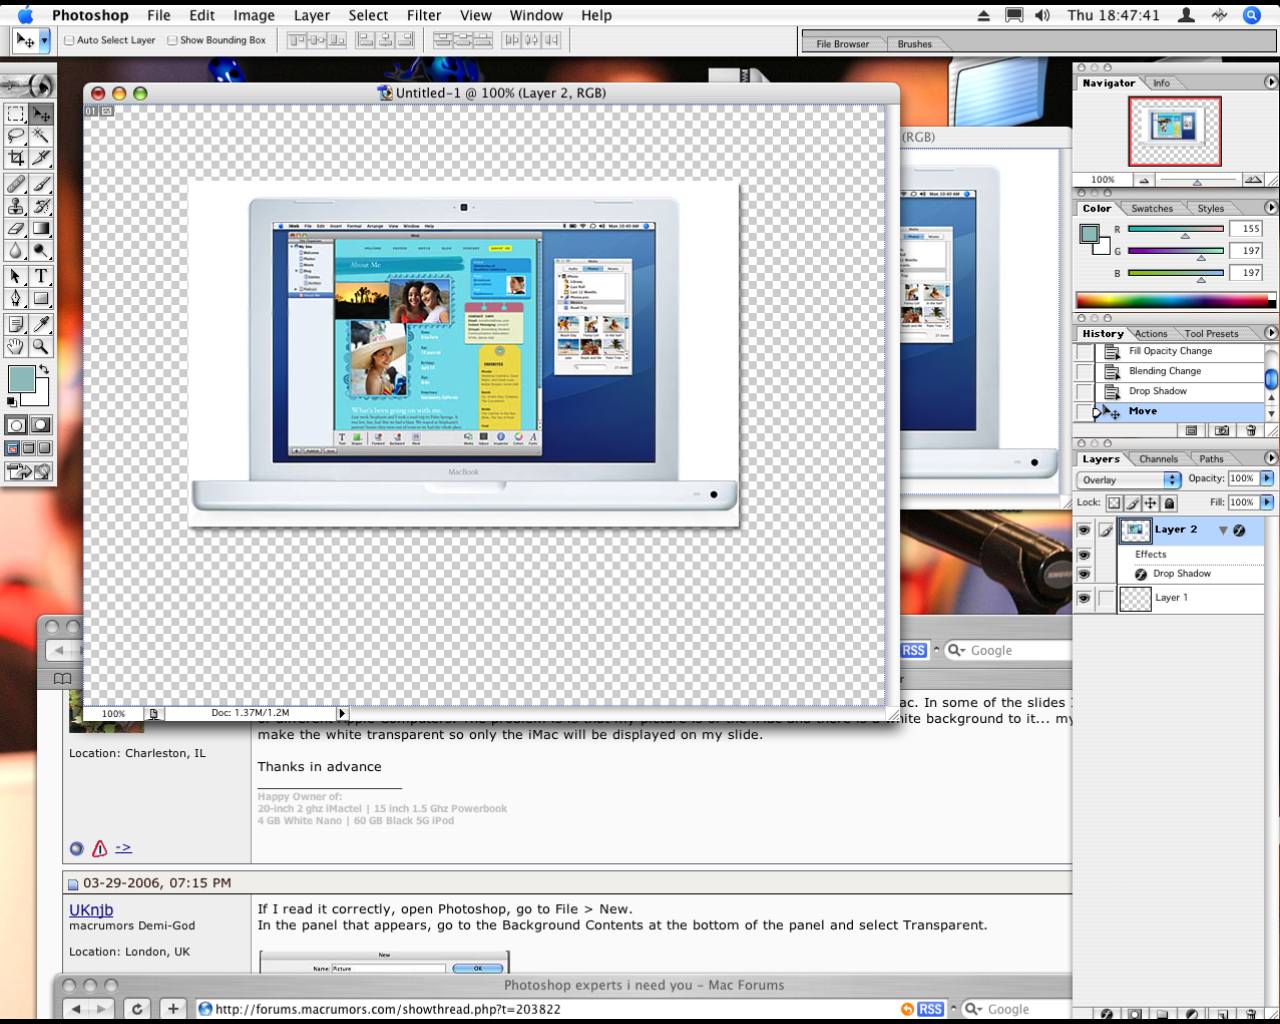Hide Layer 2 with its eye icon

pyautogui.click(x=1084, y=530)
